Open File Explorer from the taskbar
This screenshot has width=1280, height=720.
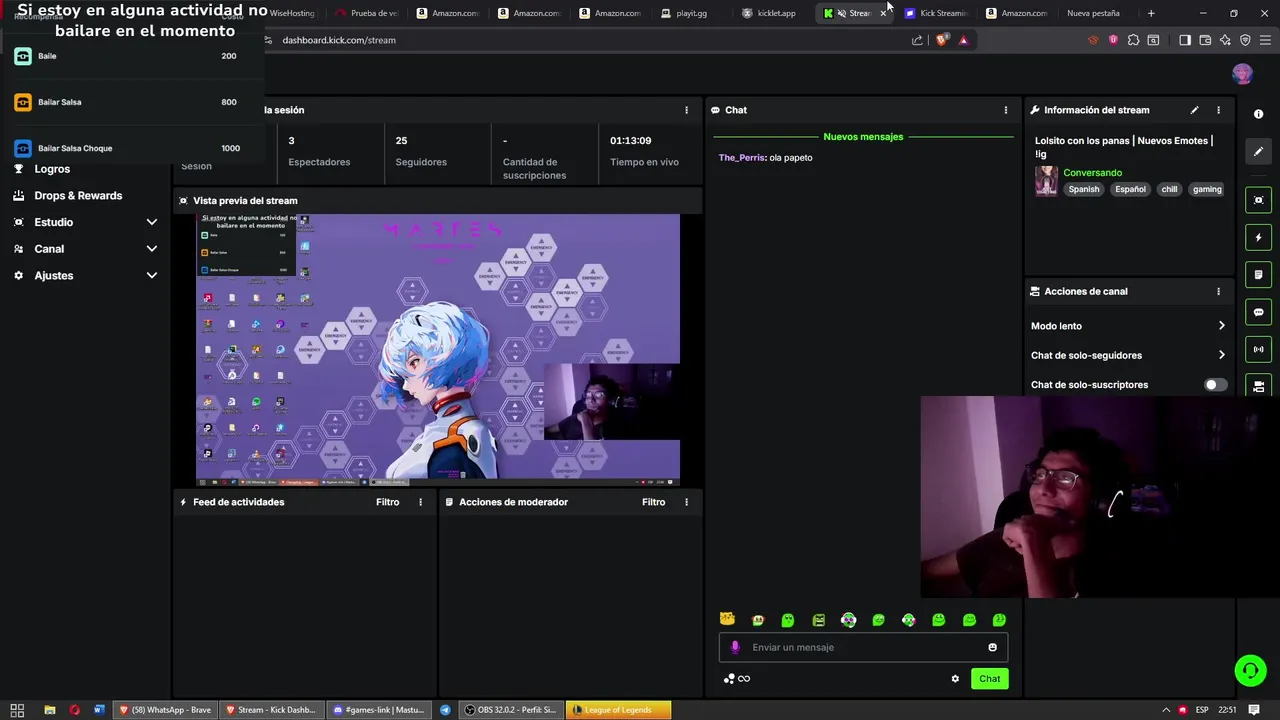pyautogui.click(x=49, y=710)
